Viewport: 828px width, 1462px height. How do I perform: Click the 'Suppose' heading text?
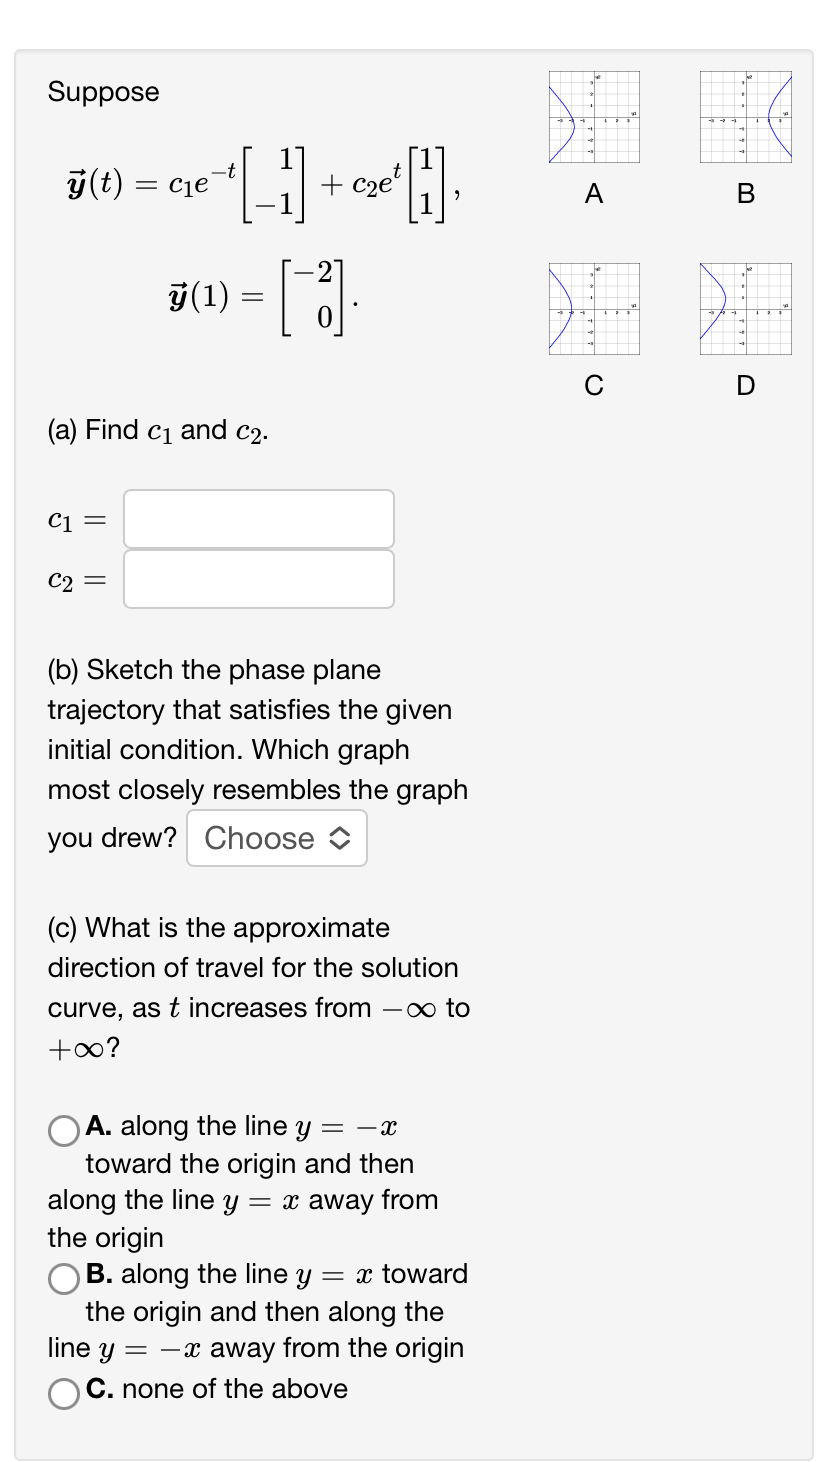(x=103, y=92)
